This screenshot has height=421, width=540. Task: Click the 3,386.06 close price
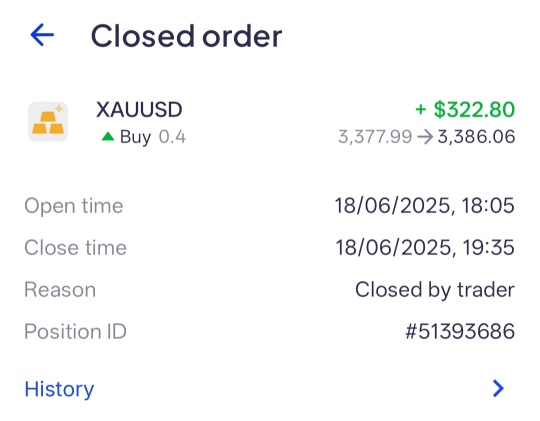click(476, 137)
